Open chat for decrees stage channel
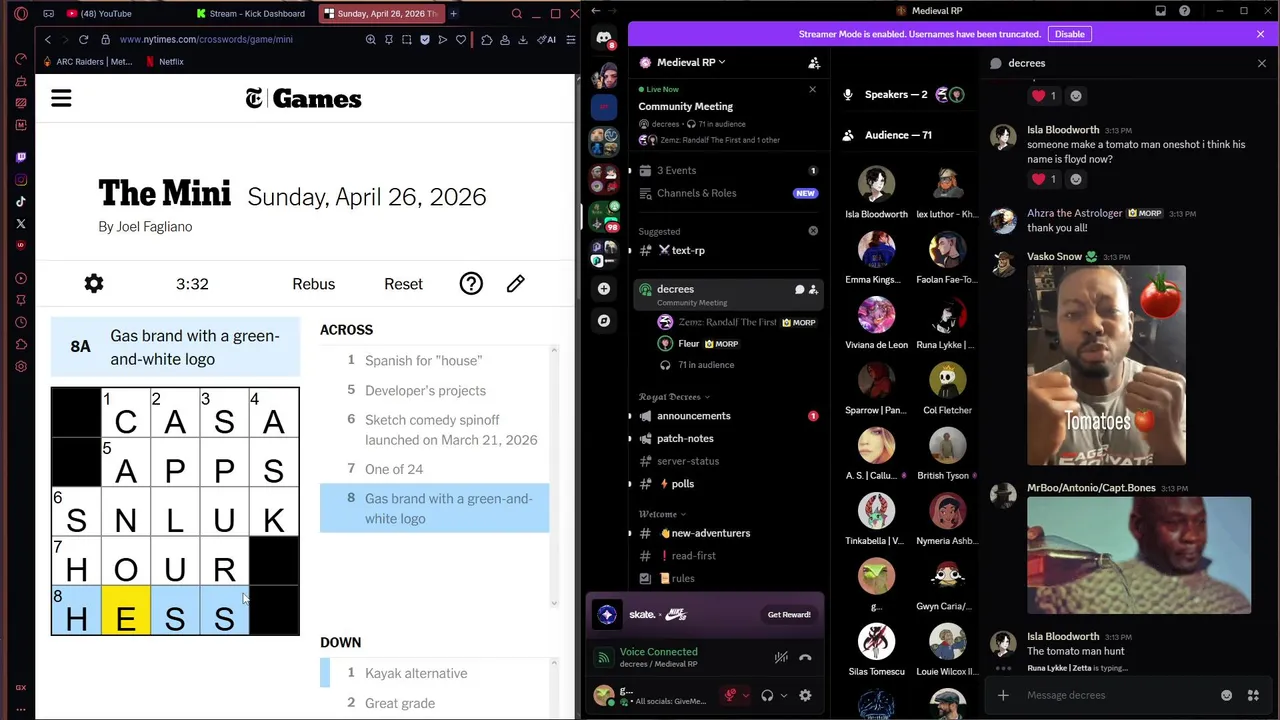Viewport: 1280px width, 720px height. pyautogui.click(x=799, y=290)
